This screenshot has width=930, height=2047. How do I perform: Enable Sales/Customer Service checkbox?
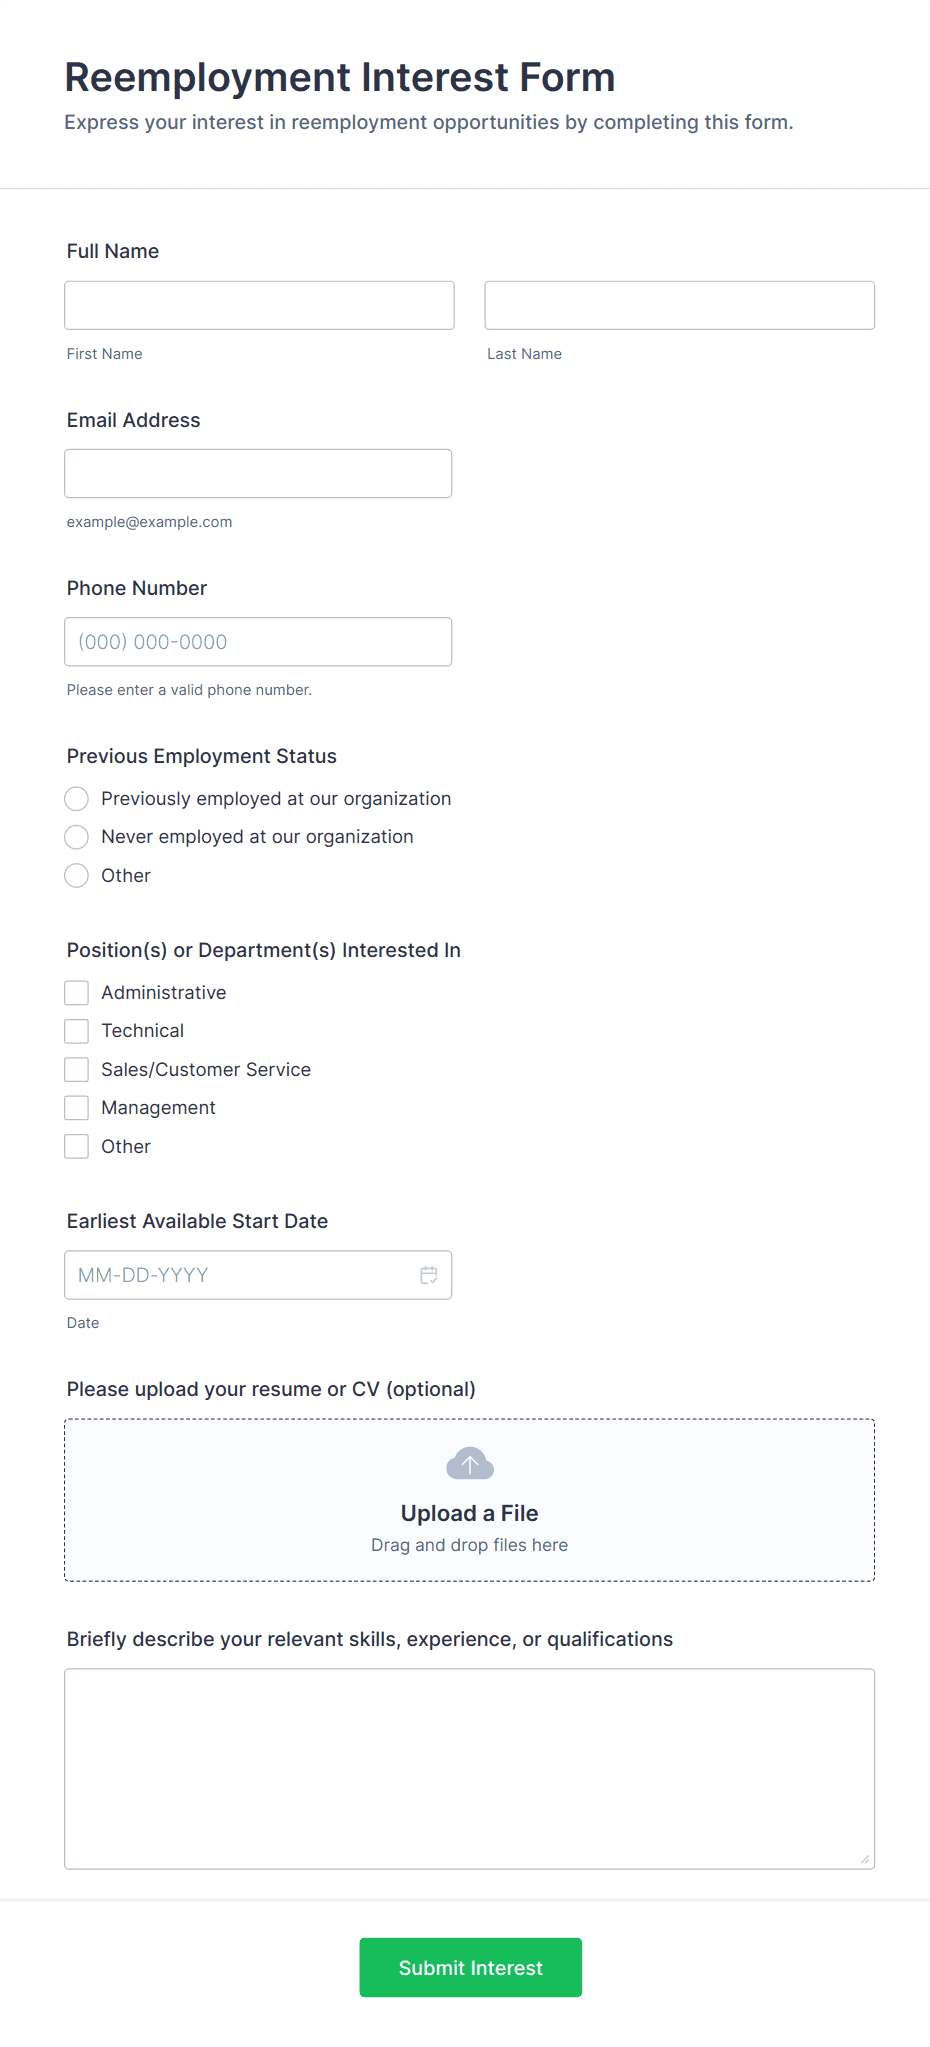[x=77, y=1070]
